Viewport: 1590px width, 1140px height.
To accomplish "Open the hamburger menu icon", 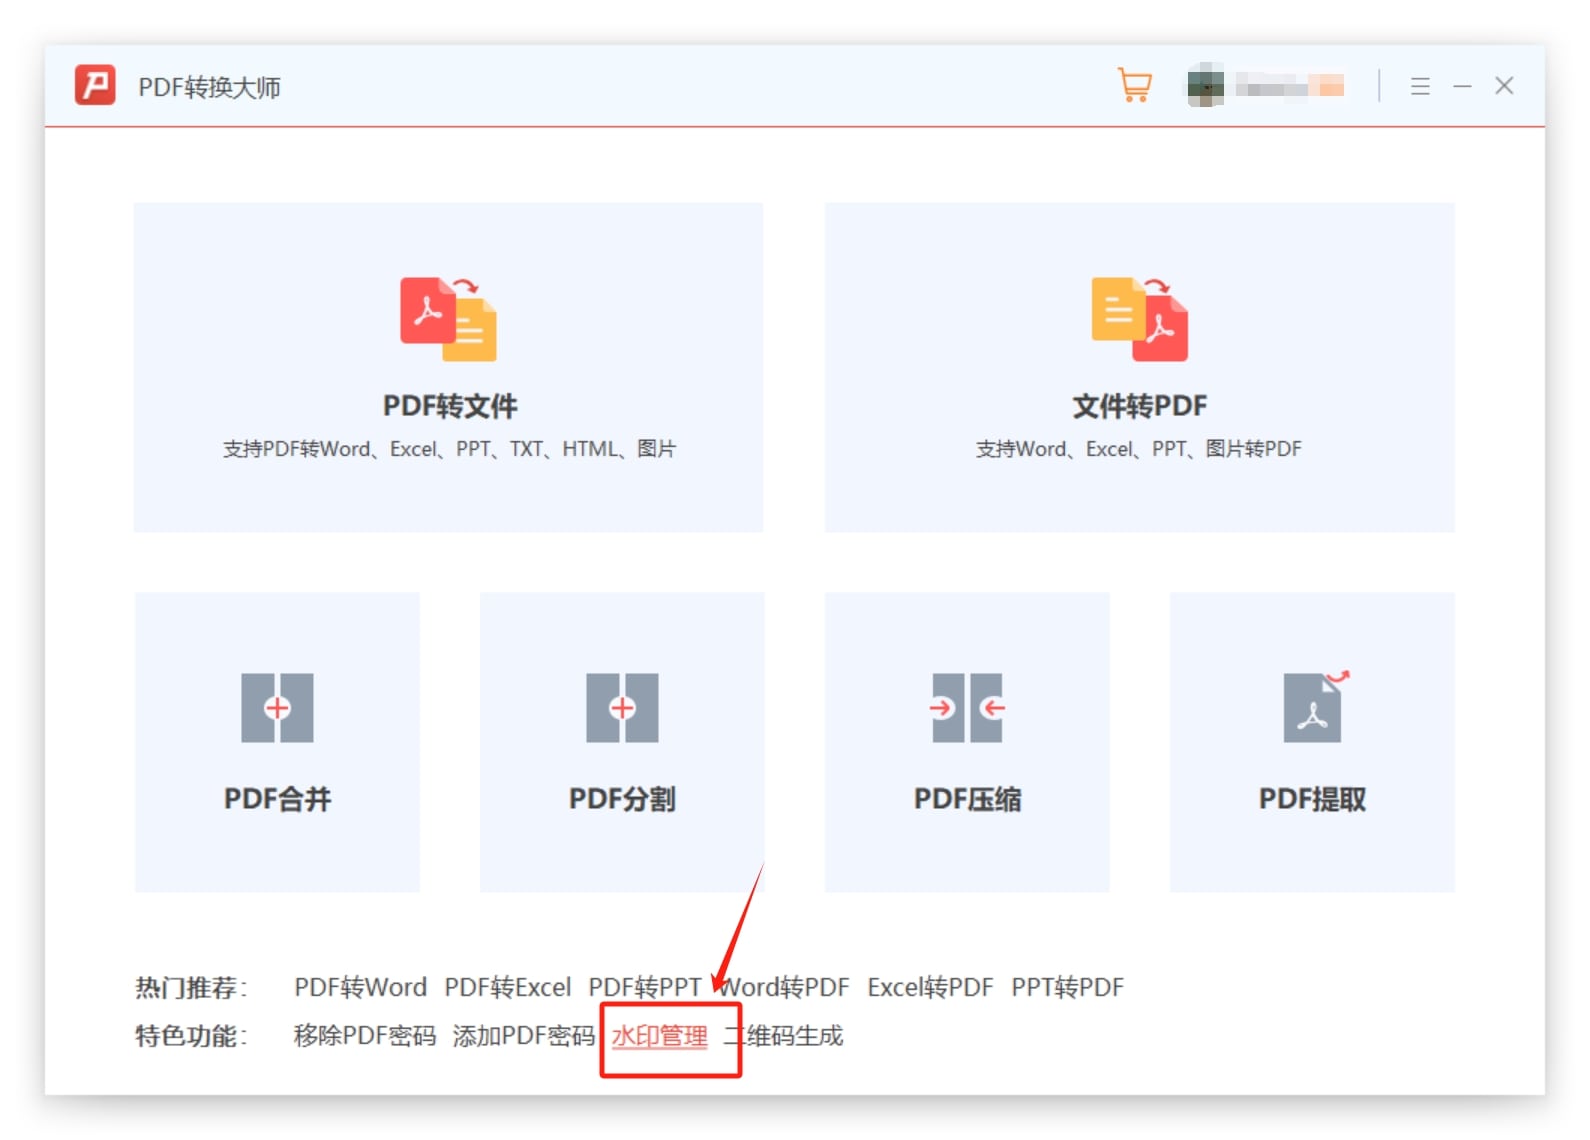I will [1420, 86].
